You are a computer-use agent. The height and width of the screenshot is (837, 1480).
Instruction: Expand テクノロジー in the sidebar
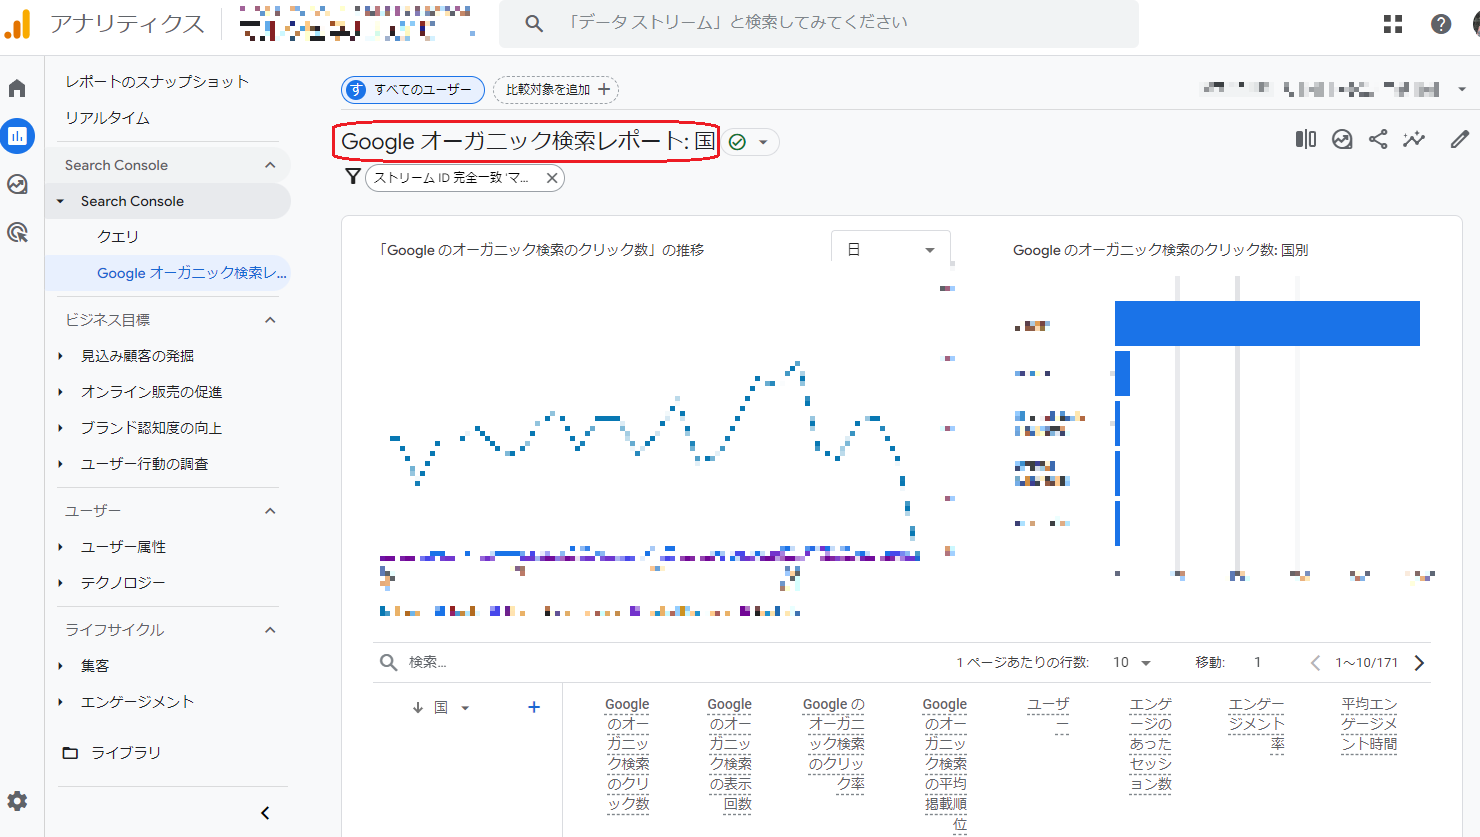pos(123,582)
